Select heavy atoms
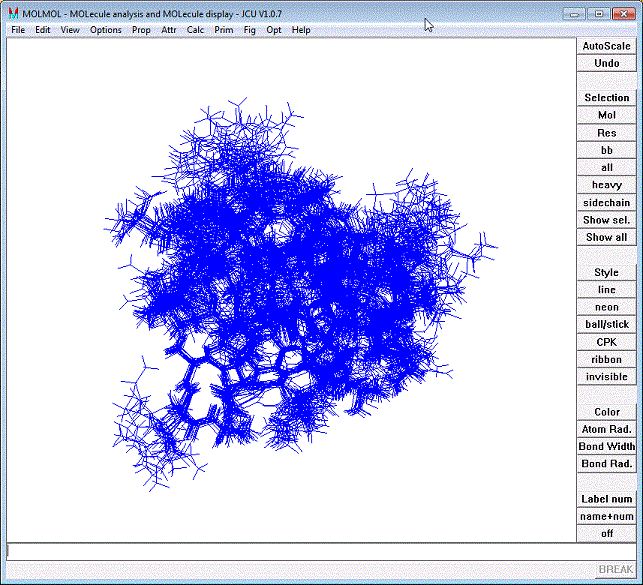 tap(607, 185)
